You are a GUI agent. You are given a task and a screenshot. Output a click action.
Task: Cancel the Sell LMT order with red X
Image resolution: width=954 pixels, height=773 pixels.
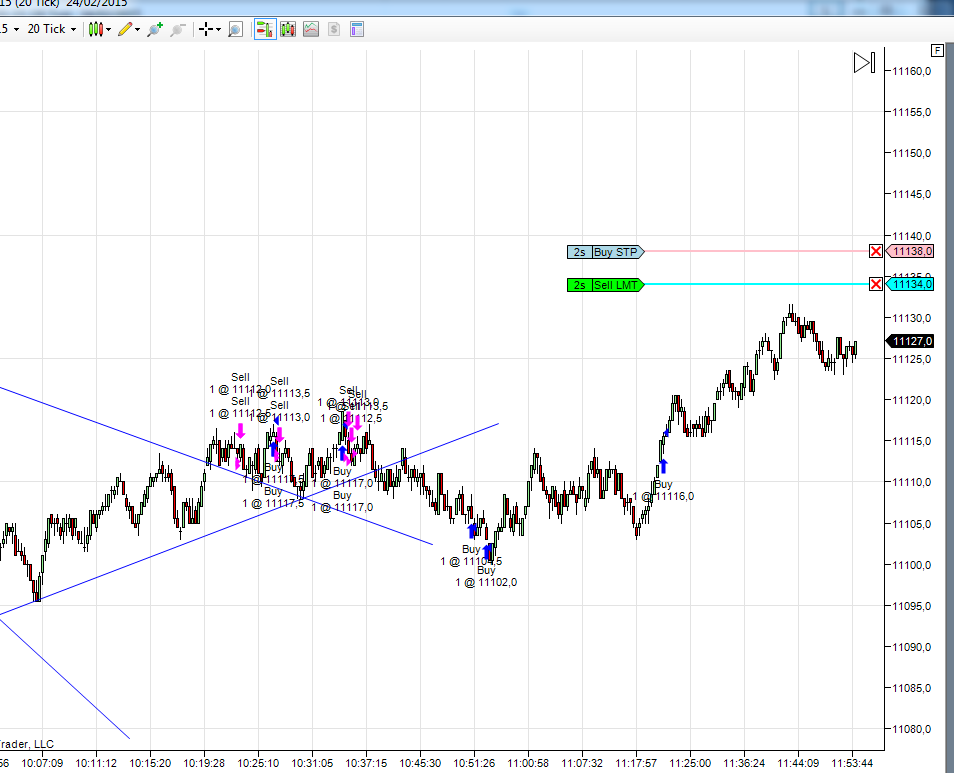(876, 284)
